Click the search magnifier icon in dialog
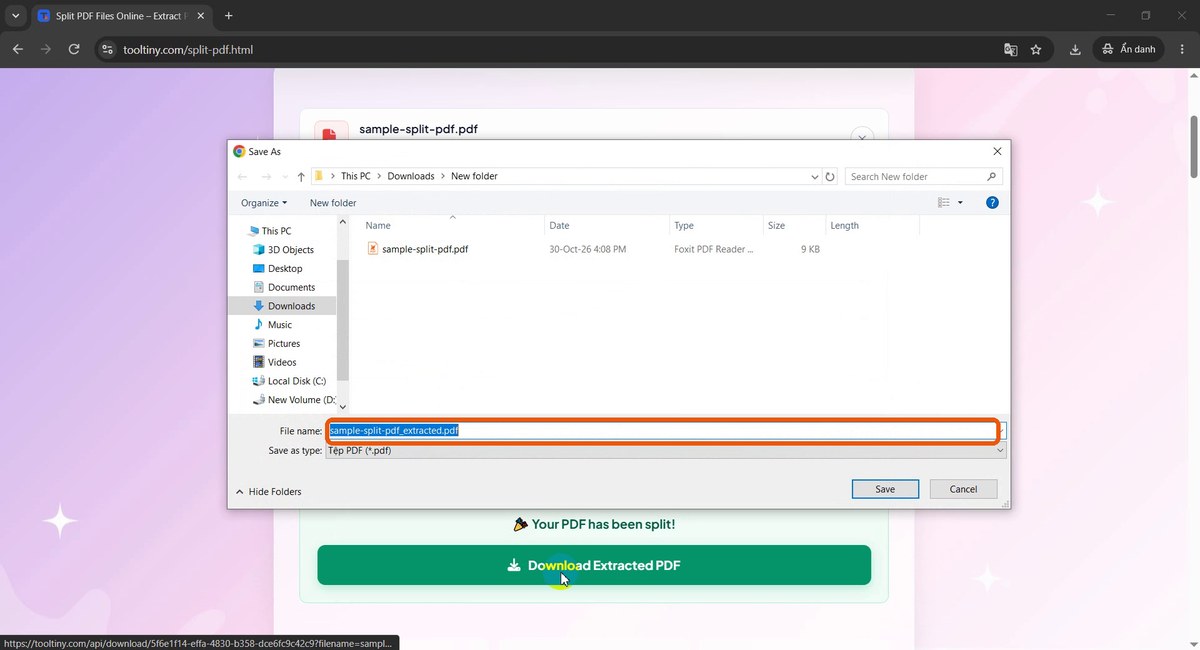Screen dimensions: 1200x650 (992, 176)
